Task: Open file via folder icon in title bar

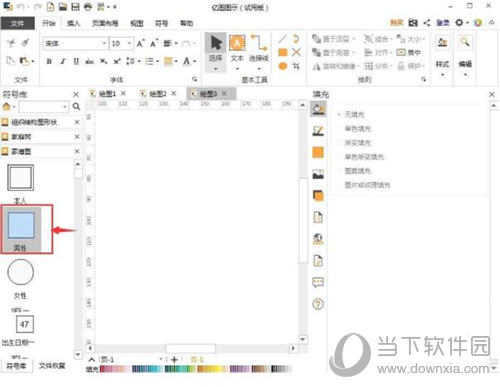Action: (x=63, y=7)
